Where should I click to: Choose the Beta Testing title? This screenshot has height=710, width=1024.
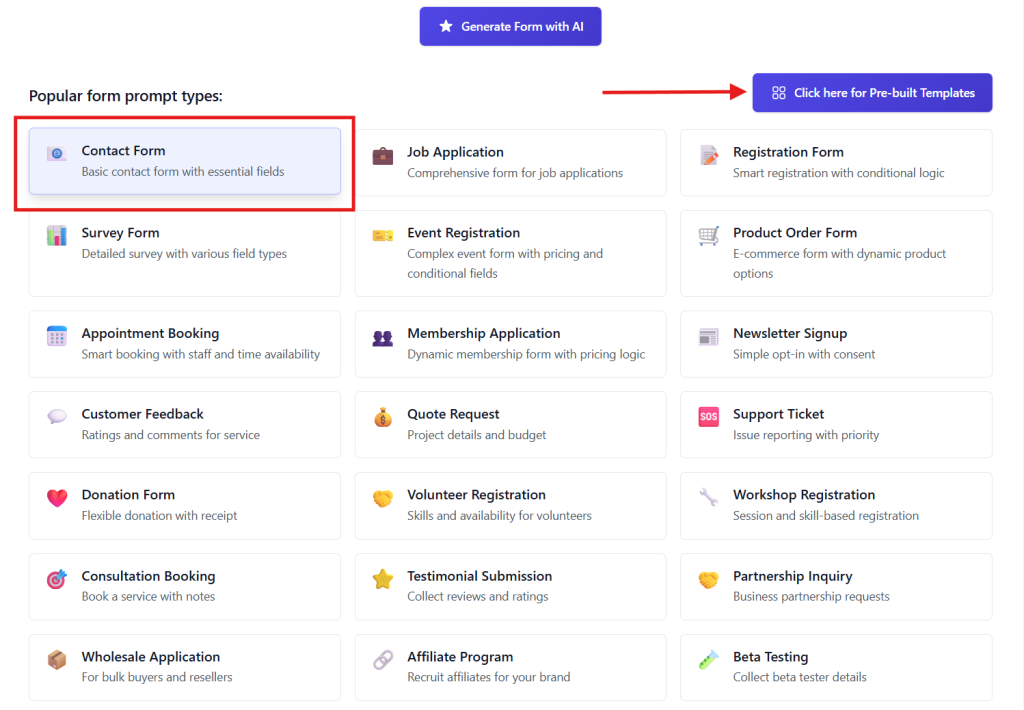click(x=771, y=657)
